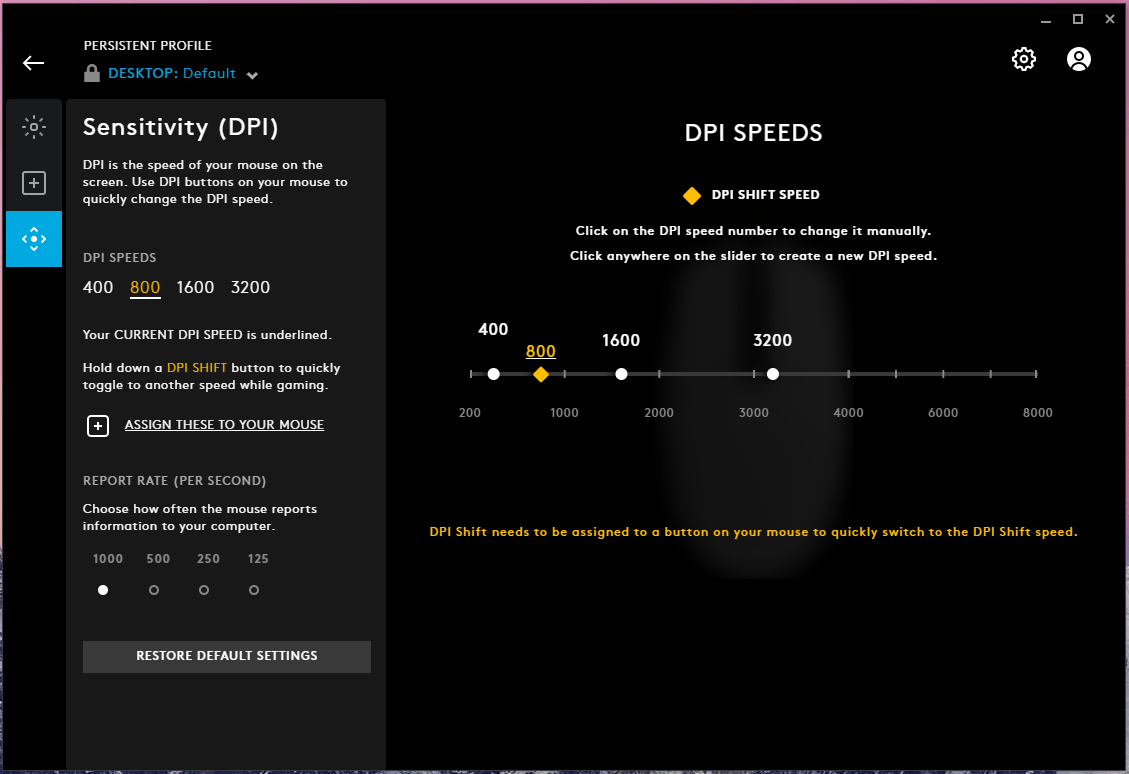Edit the yellow 800 value above slider
1129x774 pixels.
541,351
